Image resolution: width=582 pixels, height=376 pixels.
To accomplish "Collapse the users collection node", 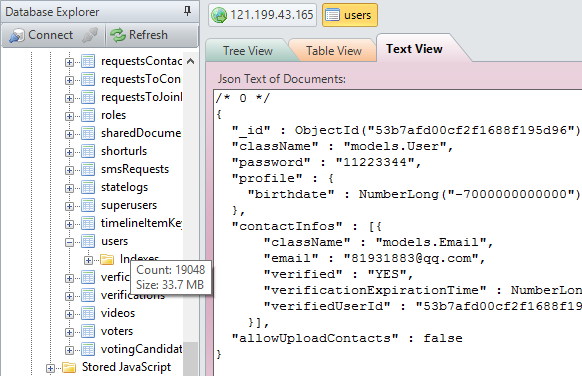I will pos(69,242).
